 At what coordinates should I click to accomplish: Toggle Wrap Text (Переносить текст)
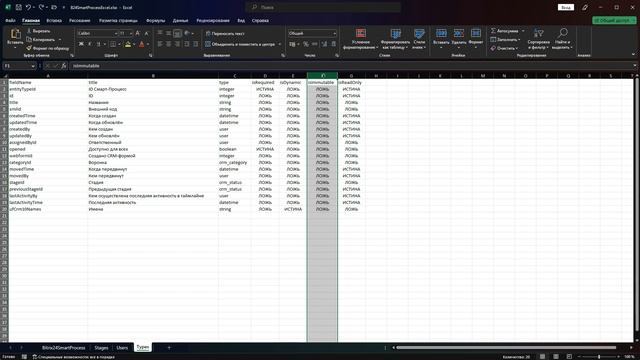[x=225, y=33]
